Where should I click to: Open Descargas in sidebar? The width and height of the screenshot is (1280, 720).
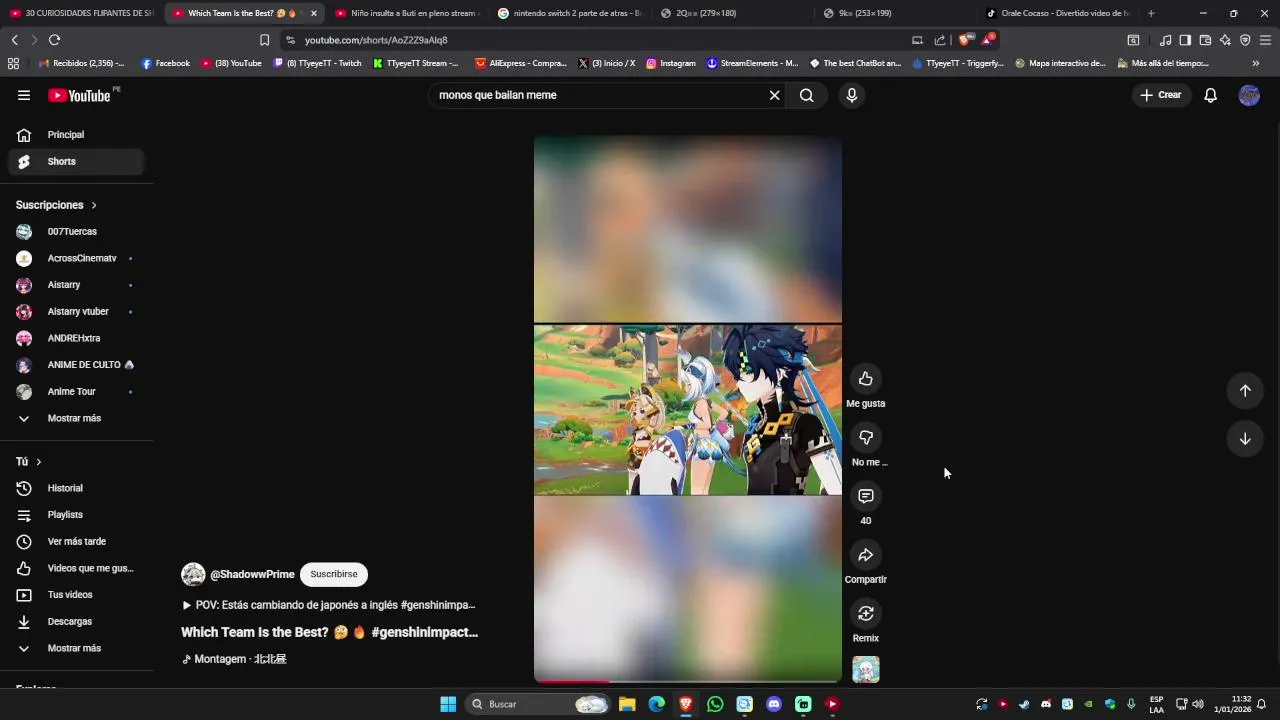76,622
